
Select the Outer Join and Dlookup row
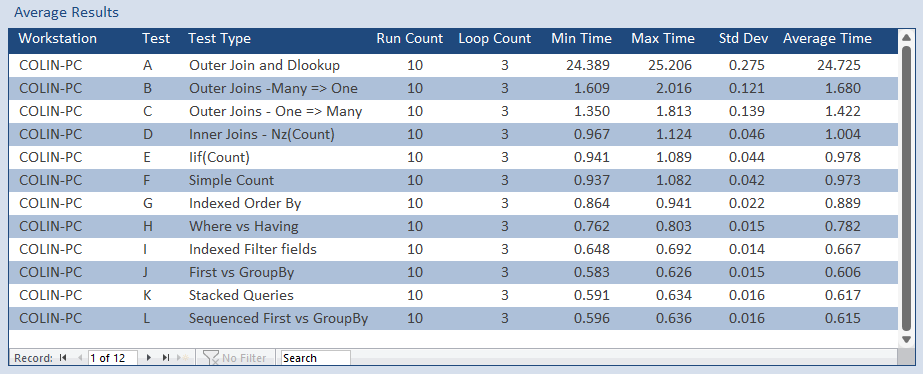point(453,65)
